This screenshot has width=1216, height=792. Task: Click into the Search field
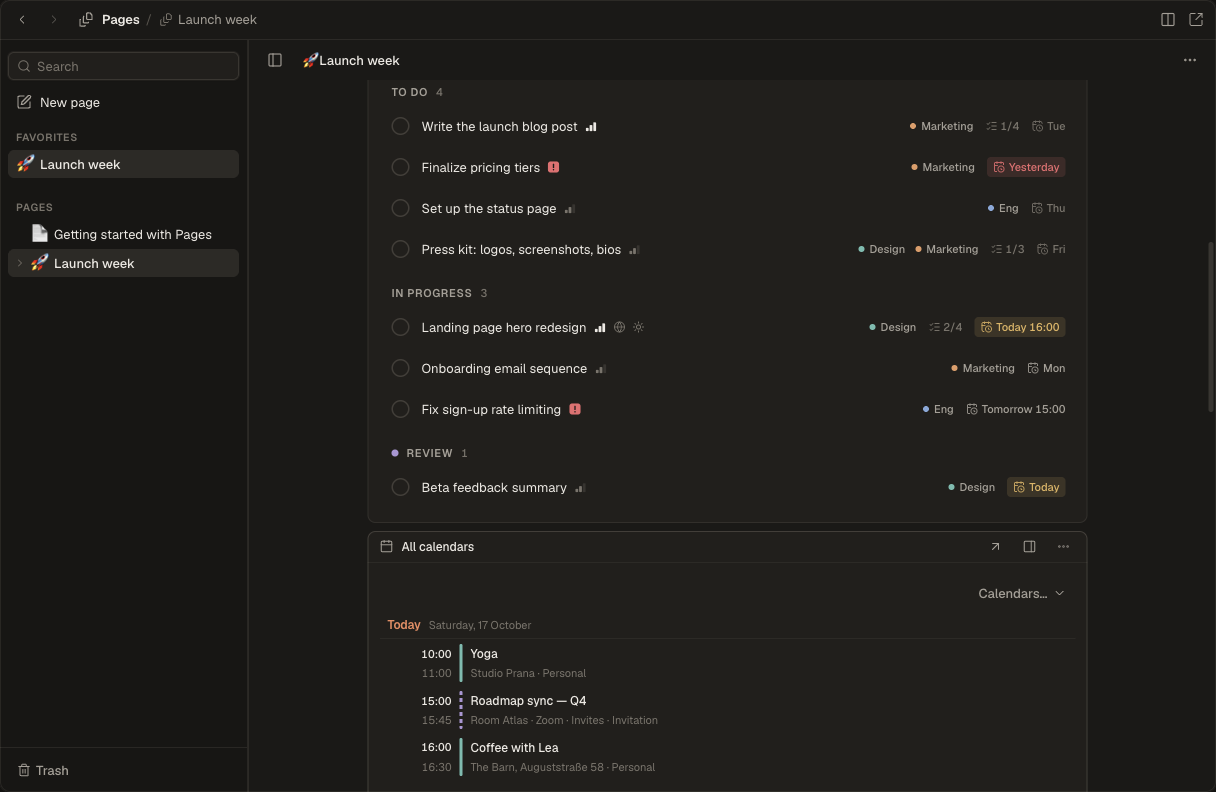pyautogui.click(x=123, y=66)
